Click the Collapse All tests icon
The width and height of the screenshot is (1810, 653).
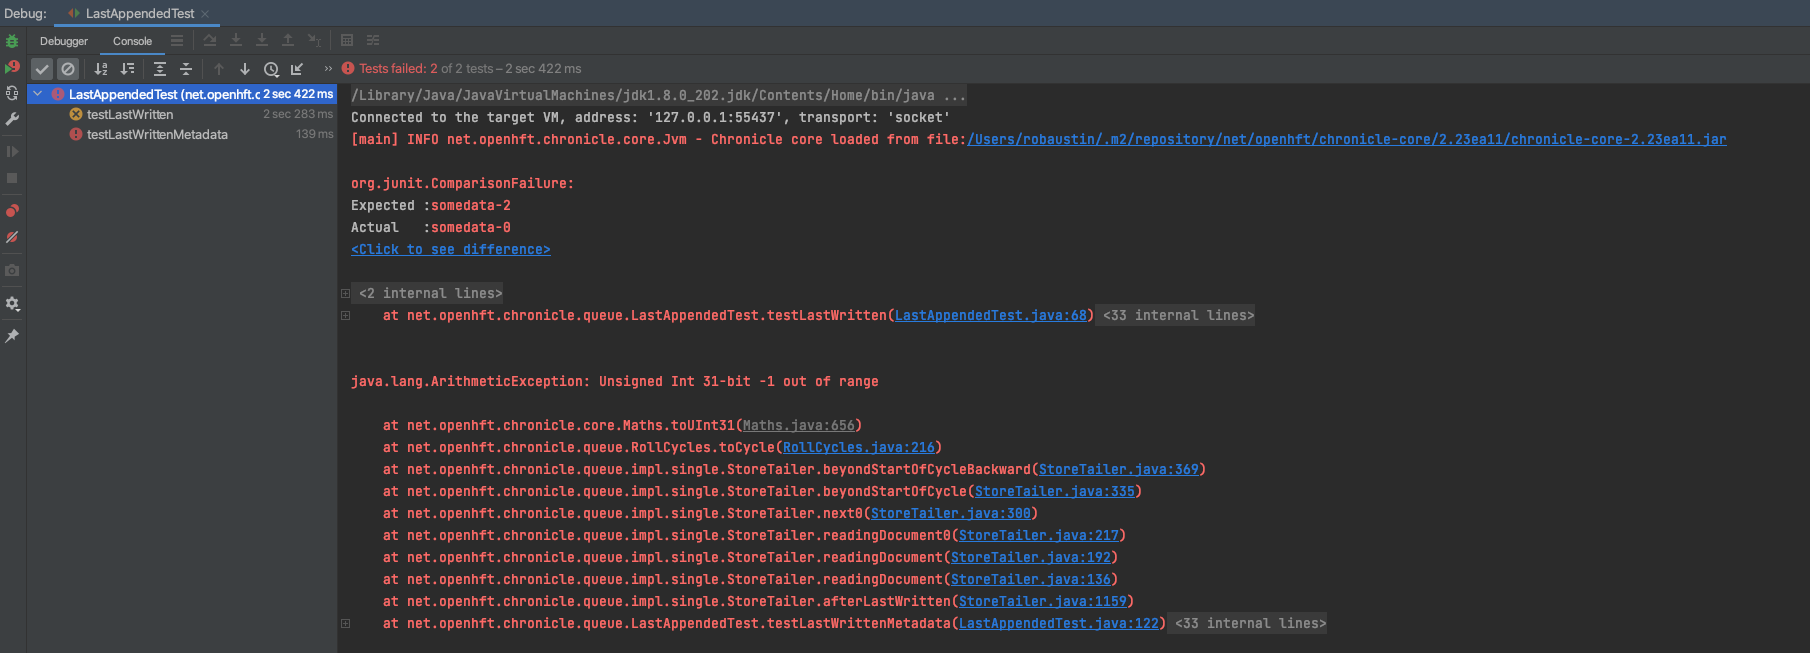coord(186,69)
